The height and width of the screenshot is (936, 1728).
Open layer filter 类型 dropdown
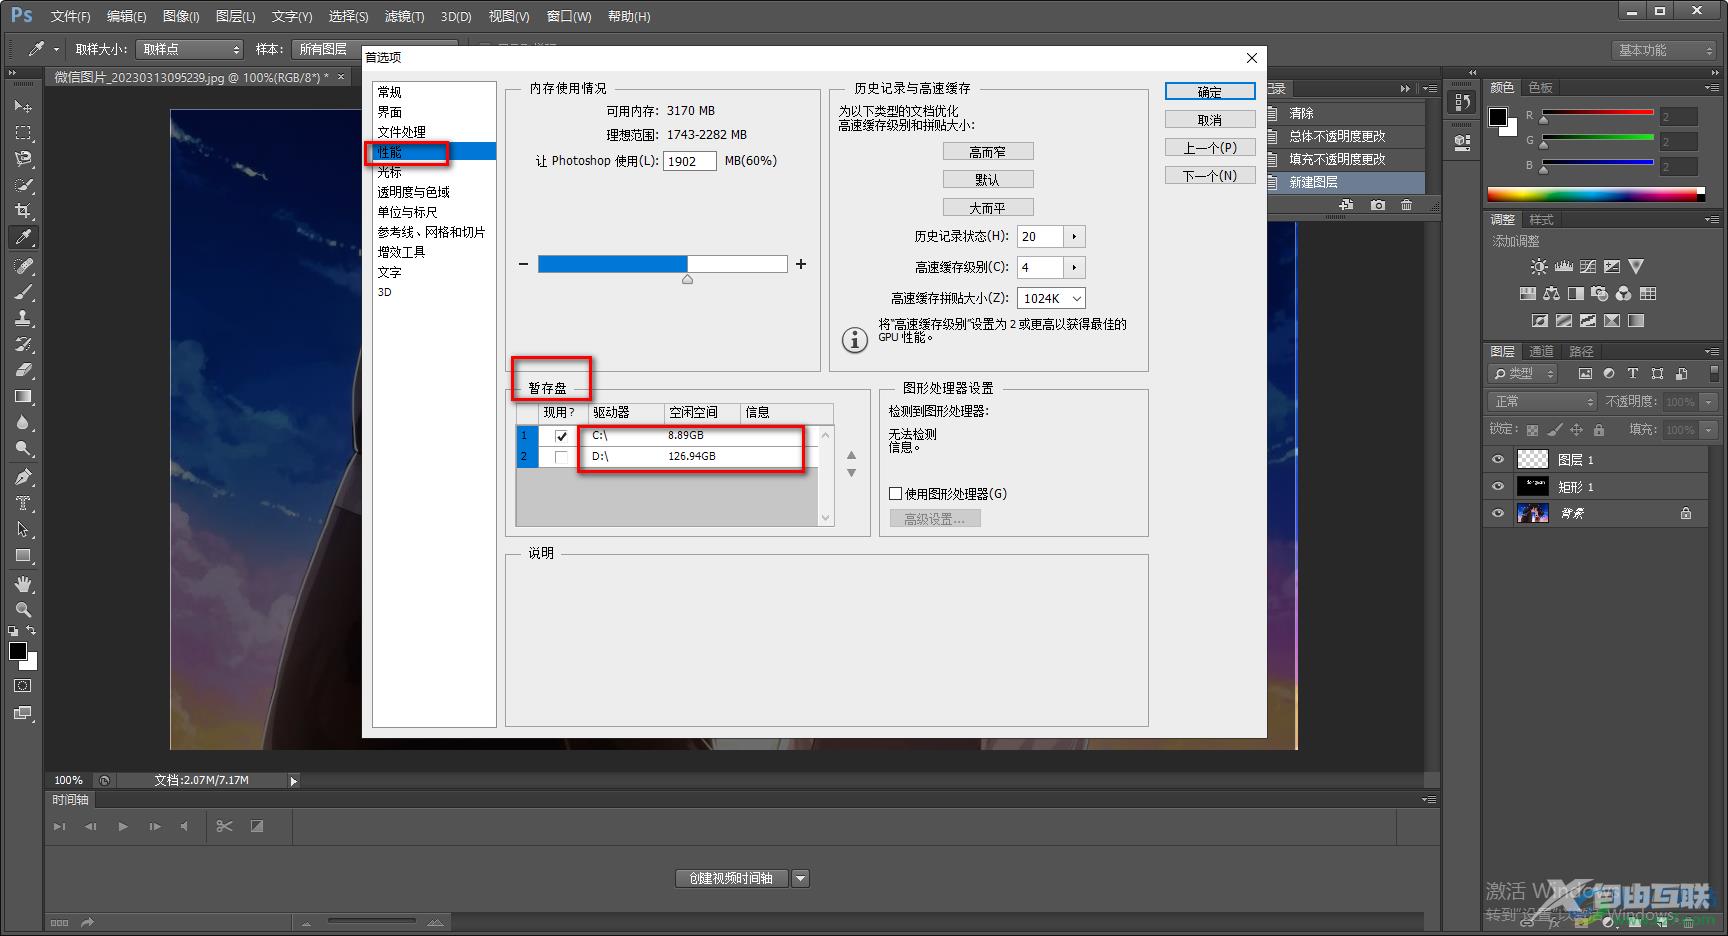(x=1523, y=373)
